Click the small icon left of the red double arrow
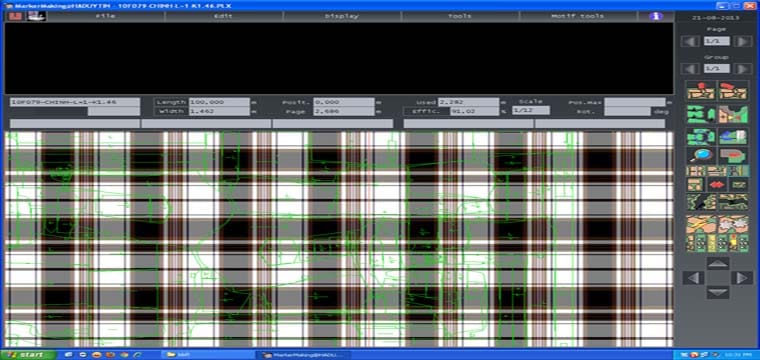 696,185
